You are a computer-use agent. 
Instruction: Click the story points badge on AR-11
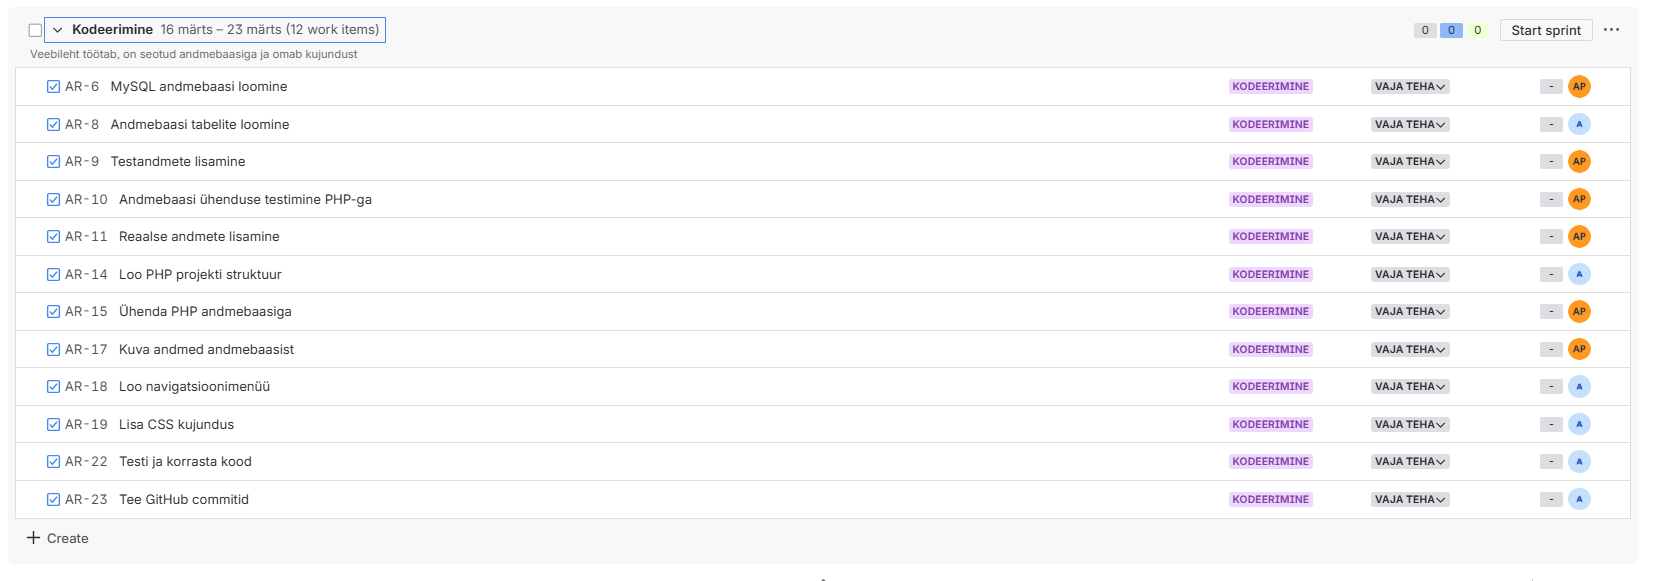tap(1551, 237)
